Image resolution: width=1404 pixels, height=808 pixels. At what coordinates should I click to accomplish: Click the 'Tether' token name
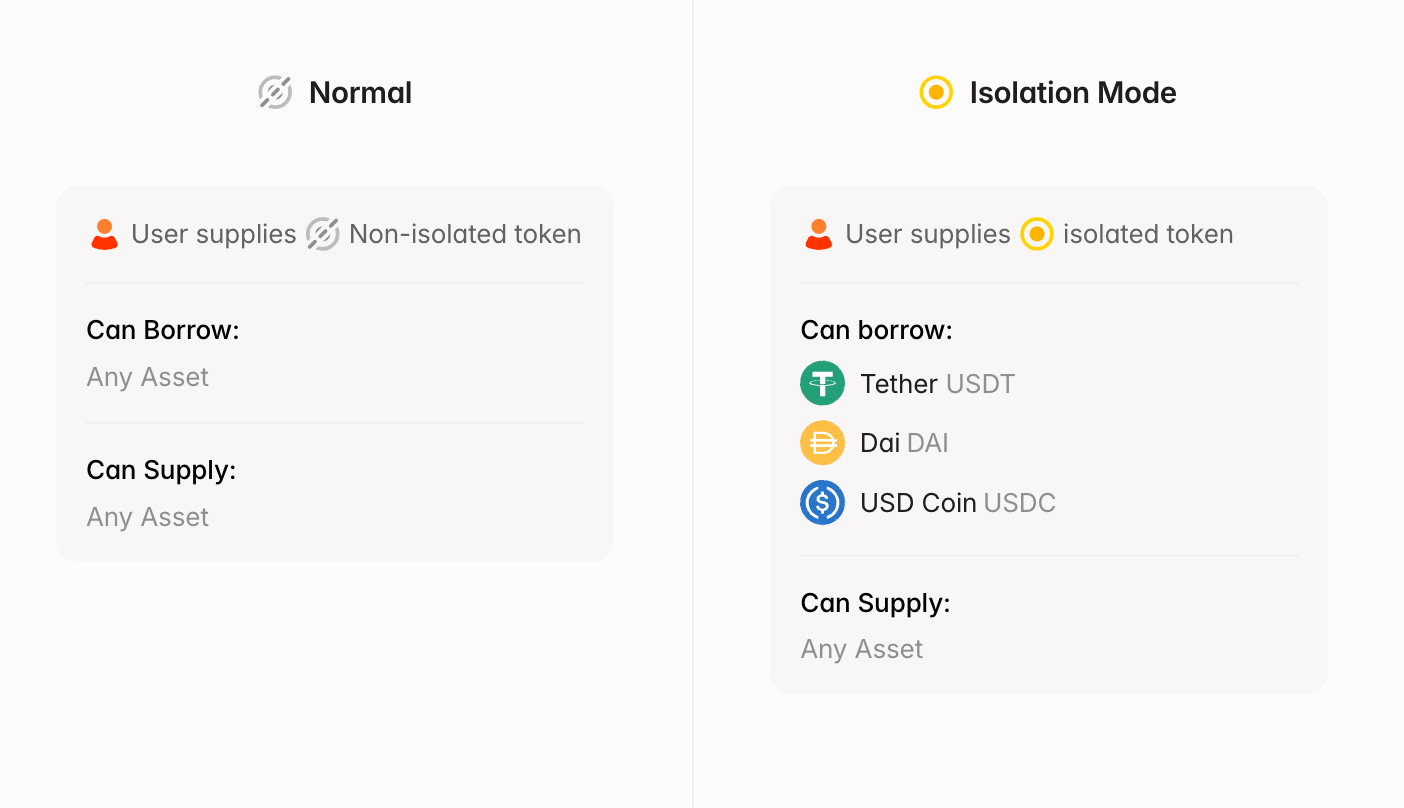(x=898, y=383)
